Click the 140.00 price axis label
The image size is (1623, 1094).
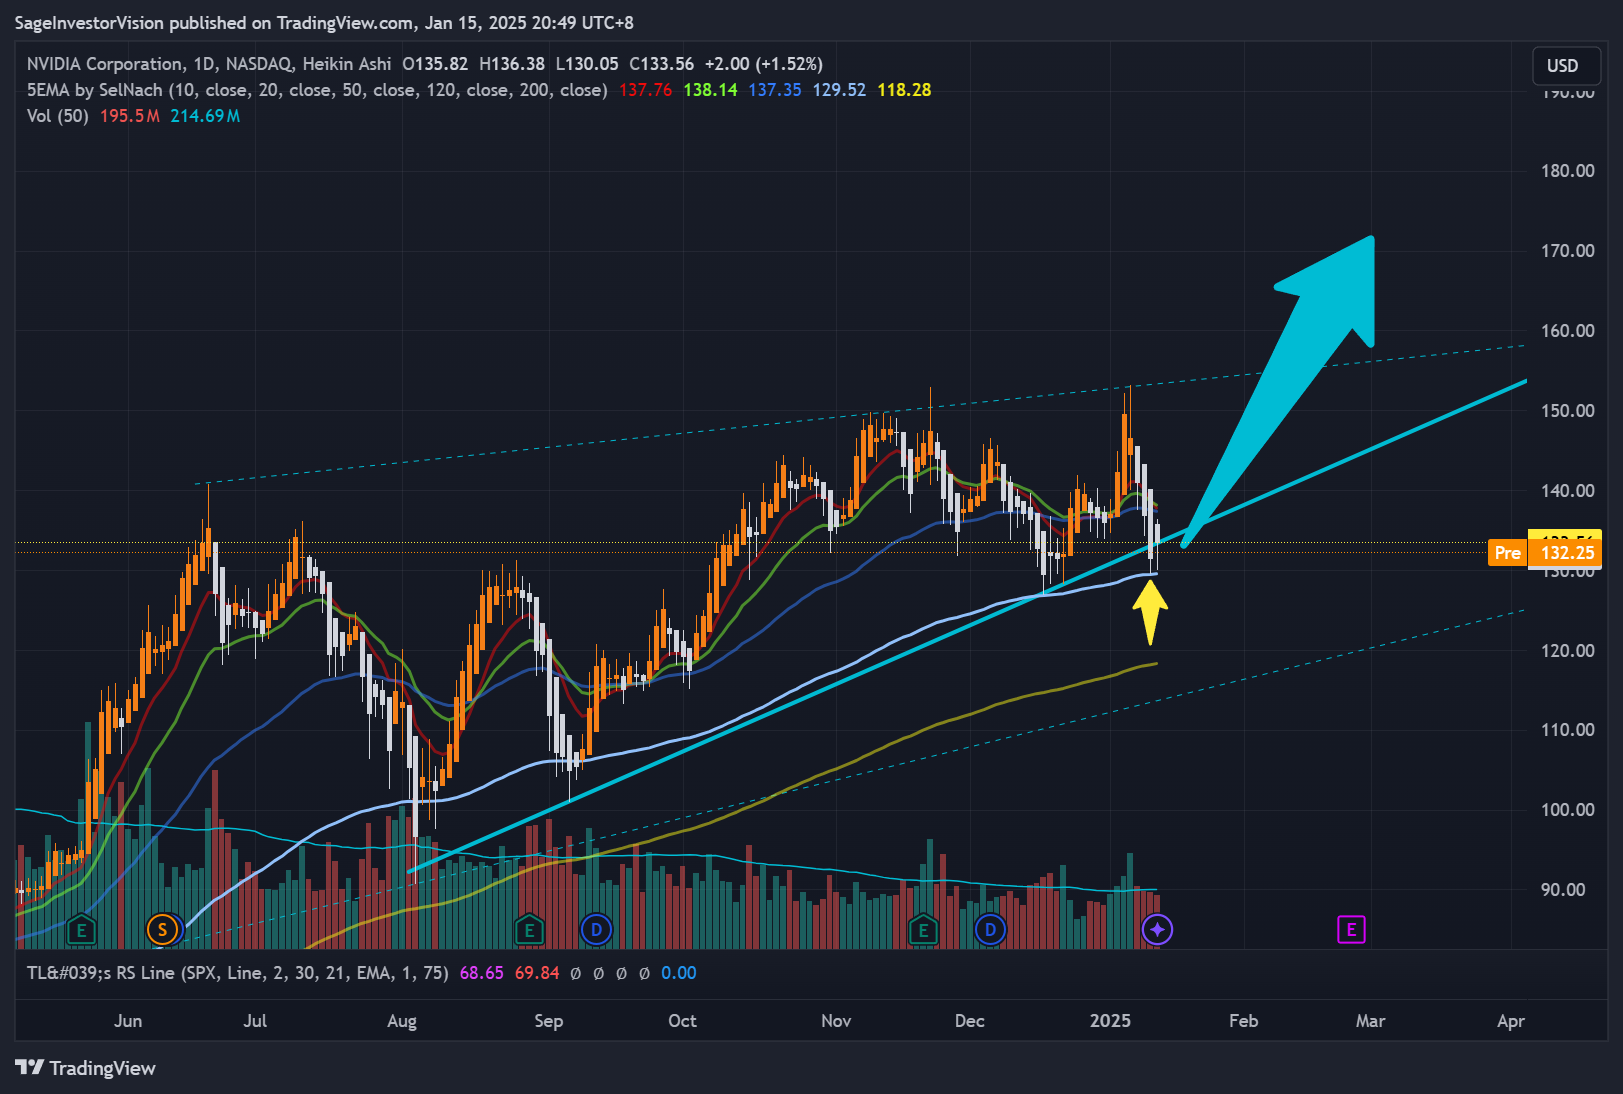[x=1567, y=491]
